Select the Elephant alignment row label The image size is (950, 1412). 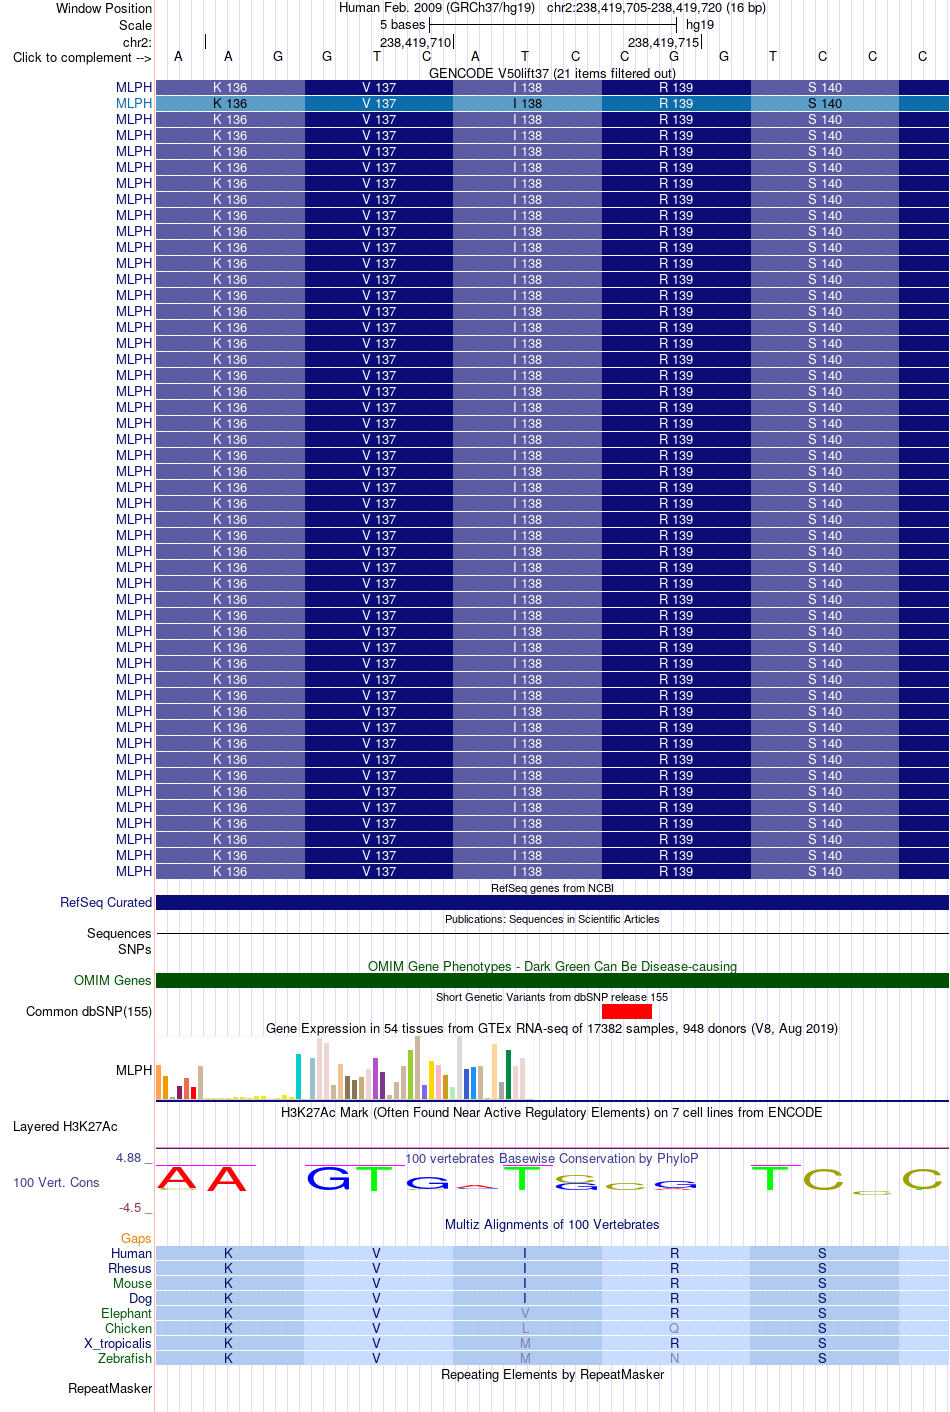(127, 1313)
